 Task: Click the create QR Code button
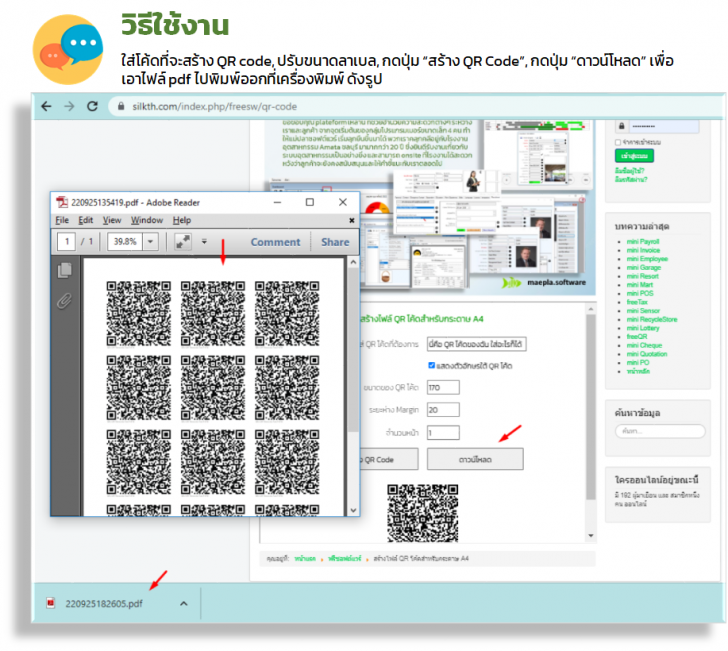point(389,459)
